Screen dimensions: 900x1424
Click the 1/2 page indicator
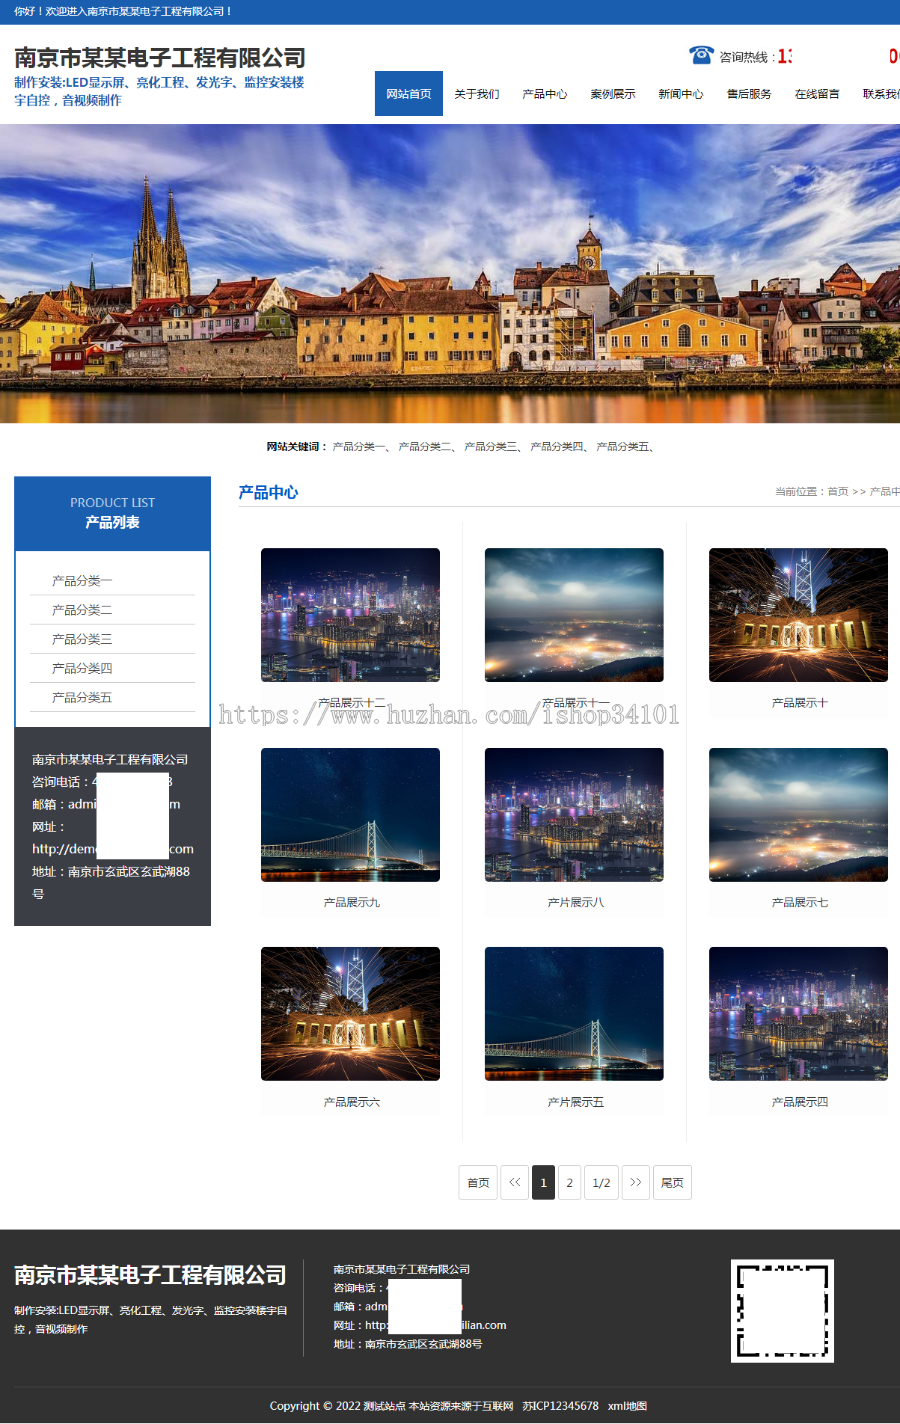click(x=601, y=1182)
